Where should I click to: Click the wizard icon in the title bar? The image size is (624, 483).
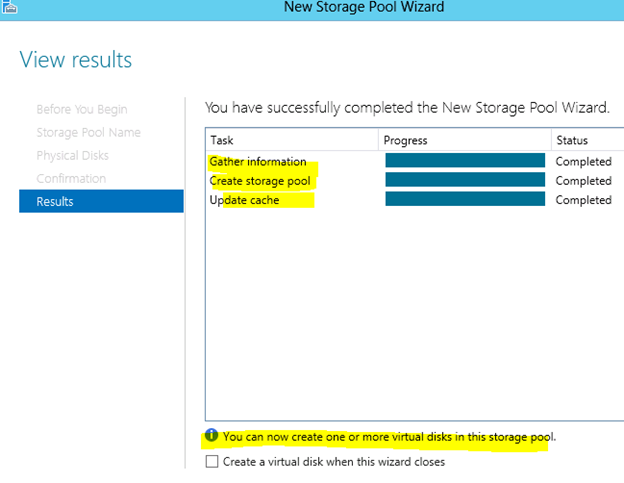(x=9, y=7)
